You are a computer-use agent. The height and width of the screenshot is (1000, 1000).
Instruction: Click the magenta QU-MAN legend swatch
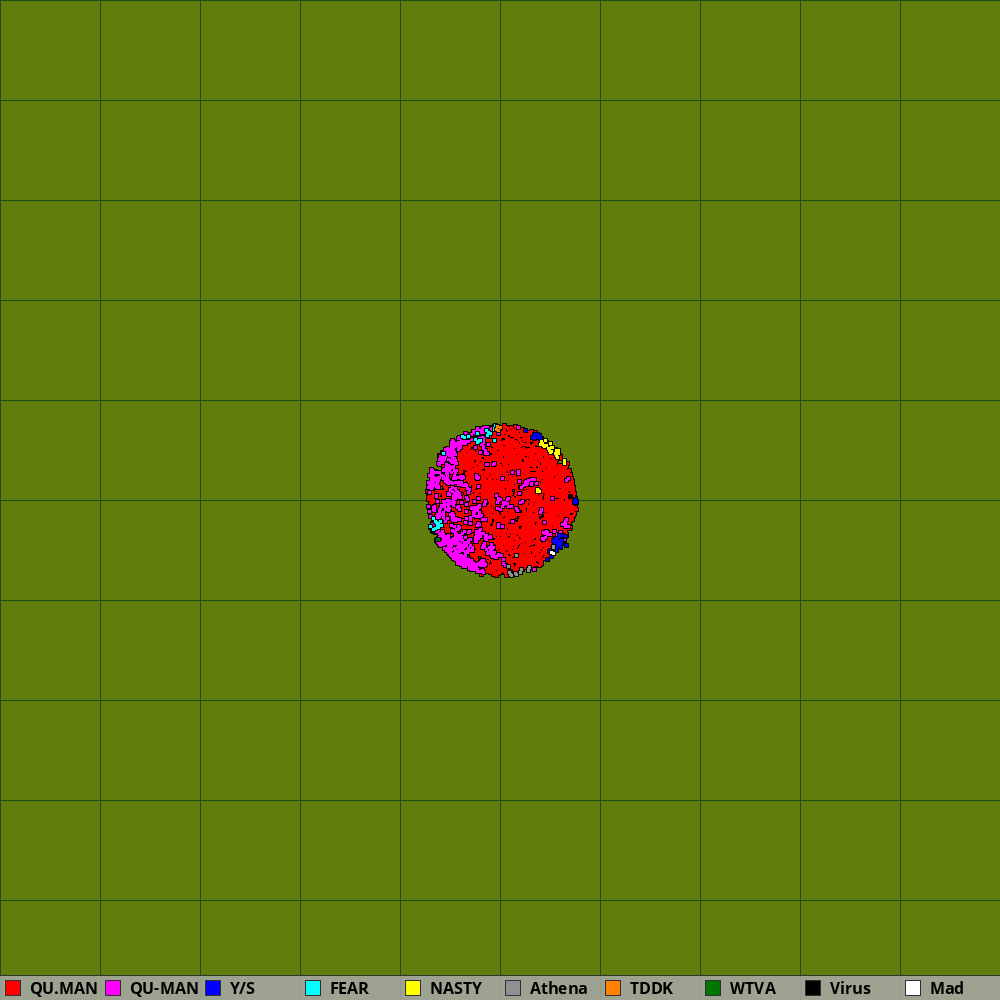pyautogui.click(x=113, y=988)
